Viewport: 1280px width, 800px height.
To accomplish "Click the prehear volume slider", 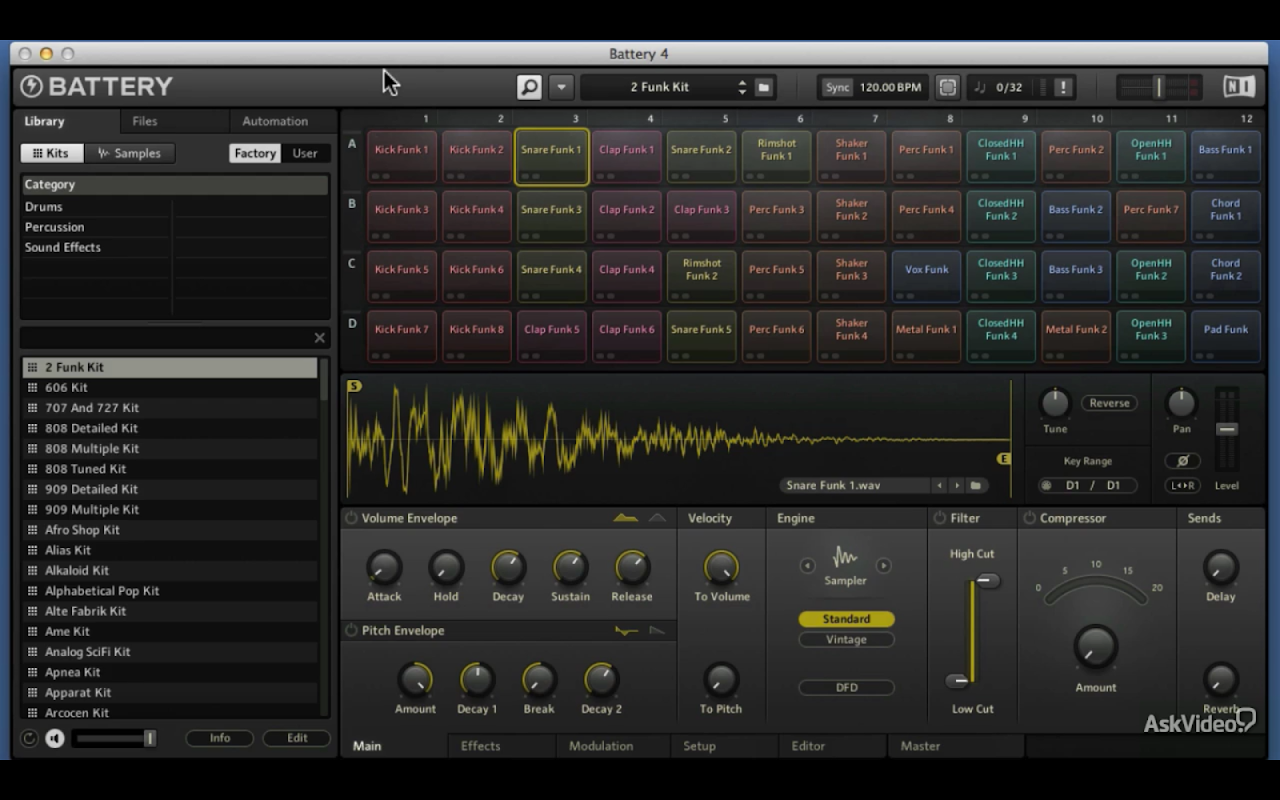I will (x=114, y=739).
